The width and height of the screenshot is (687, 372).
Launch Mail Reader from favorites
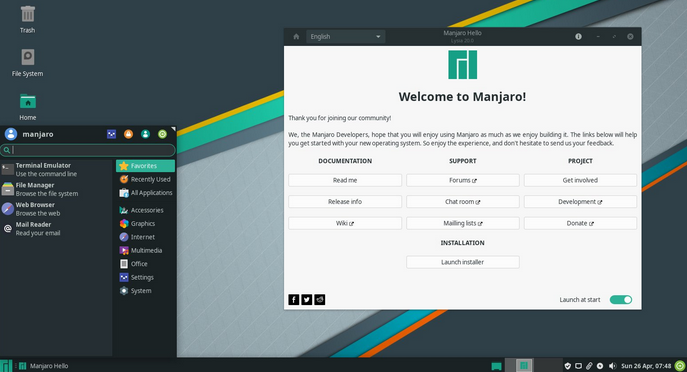coord(56,229)
